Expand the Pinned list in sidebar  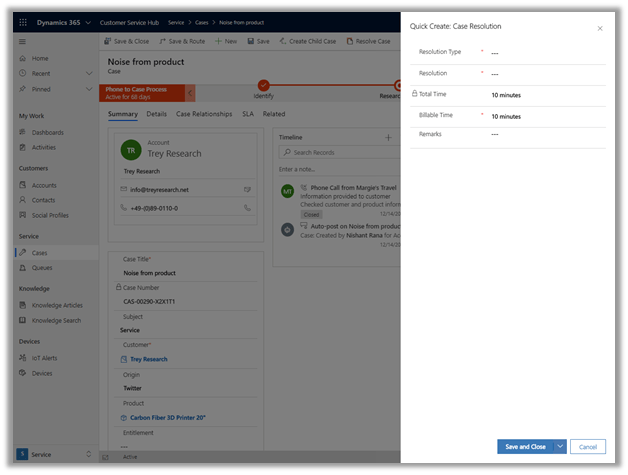tap(90, 89)
